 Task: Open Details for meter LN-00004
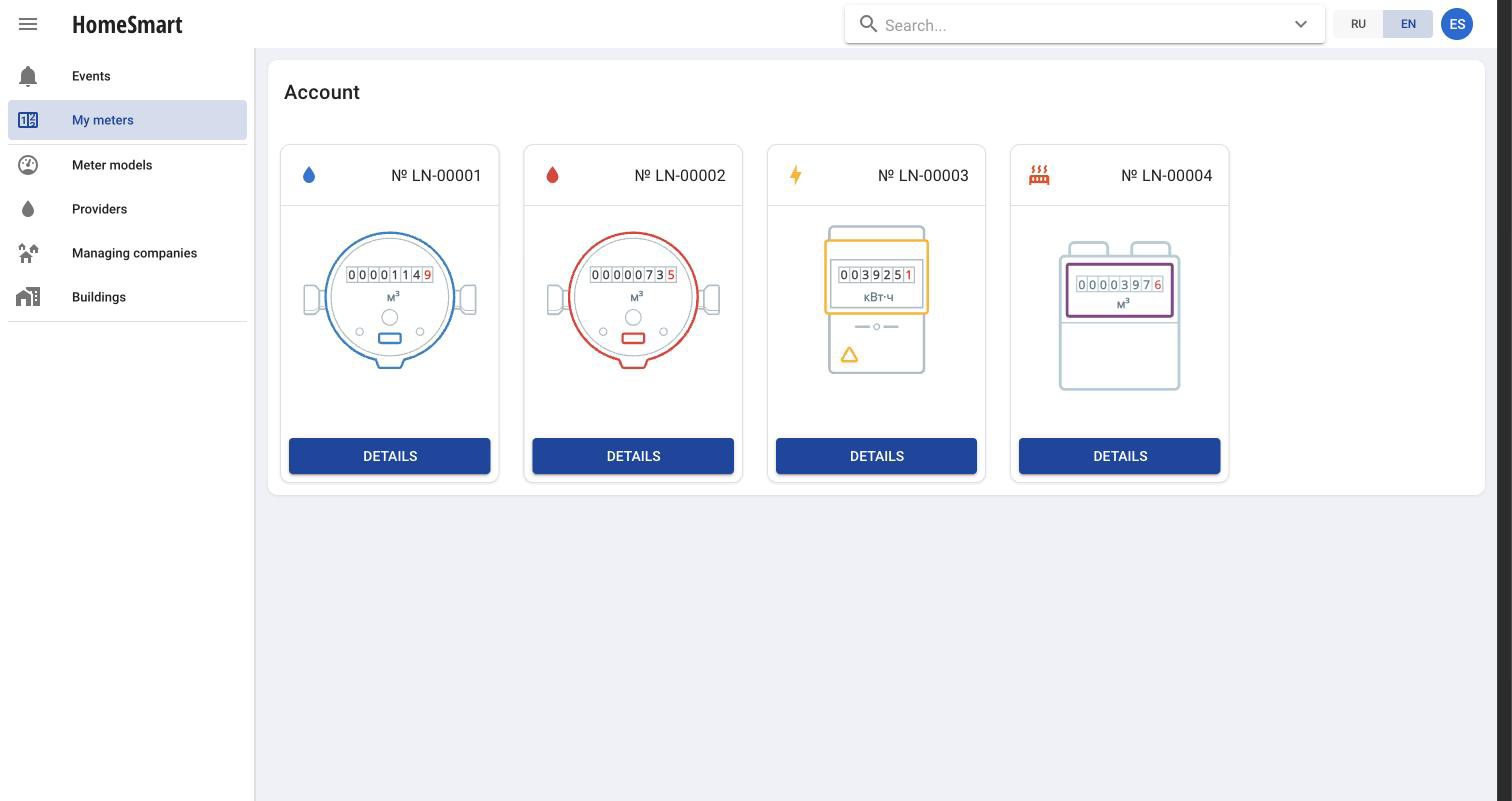click(x=1120, y=456)
